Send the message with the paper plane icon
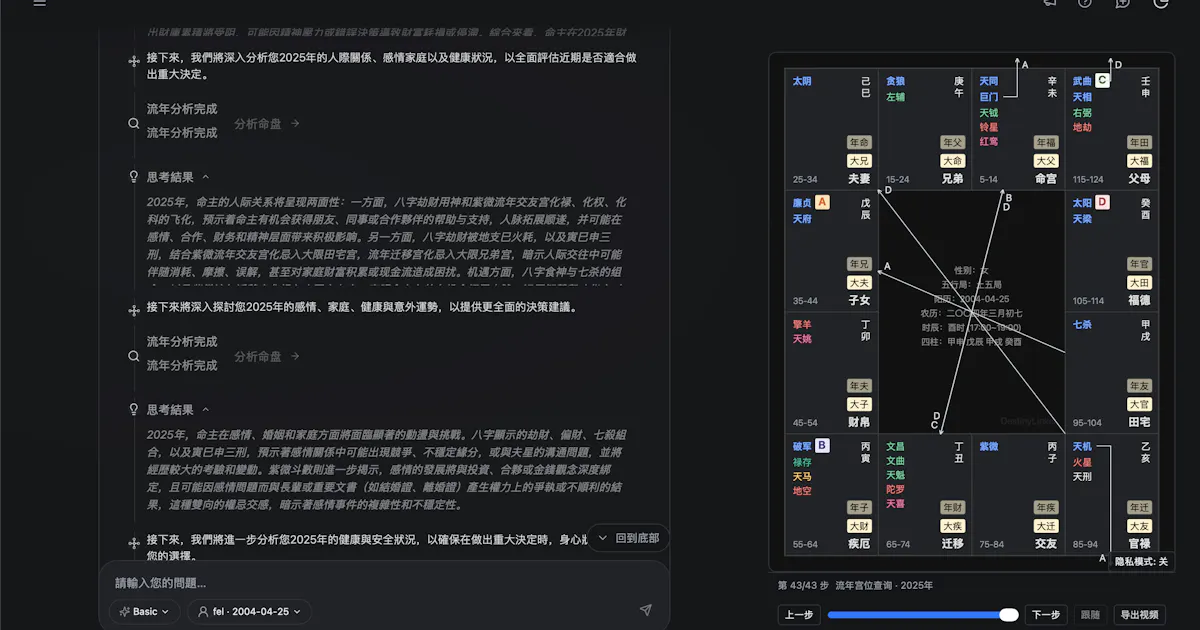This screenshot has width=1200, height=630. coord(645,610)
